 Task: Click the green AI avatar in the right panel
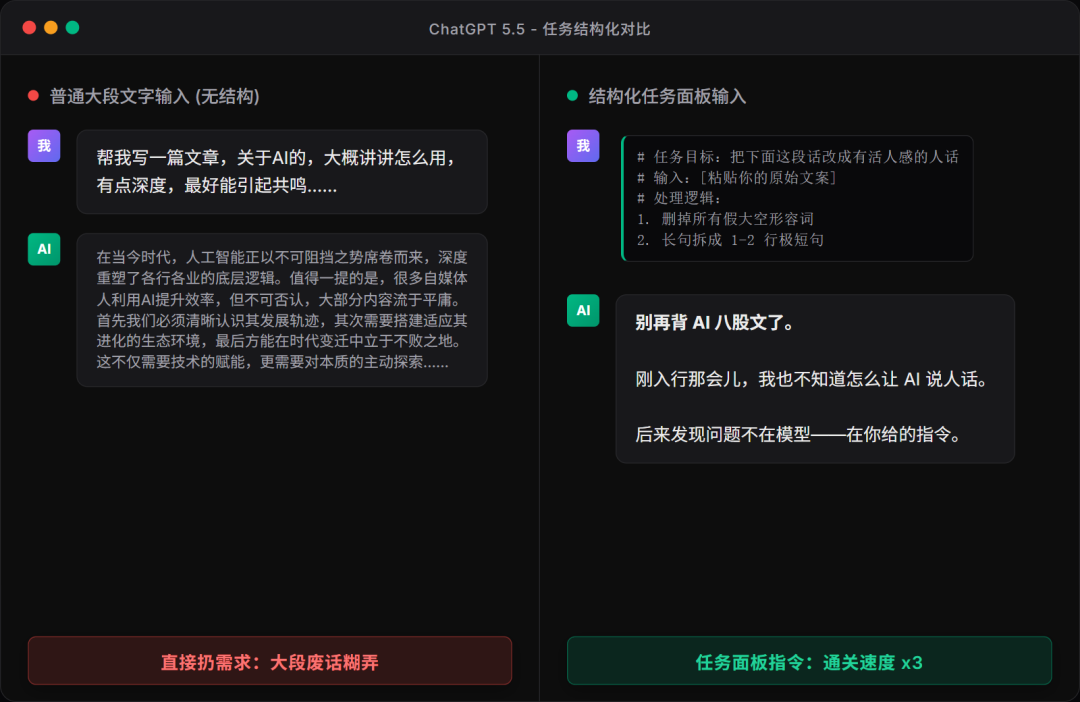(583, 310)
